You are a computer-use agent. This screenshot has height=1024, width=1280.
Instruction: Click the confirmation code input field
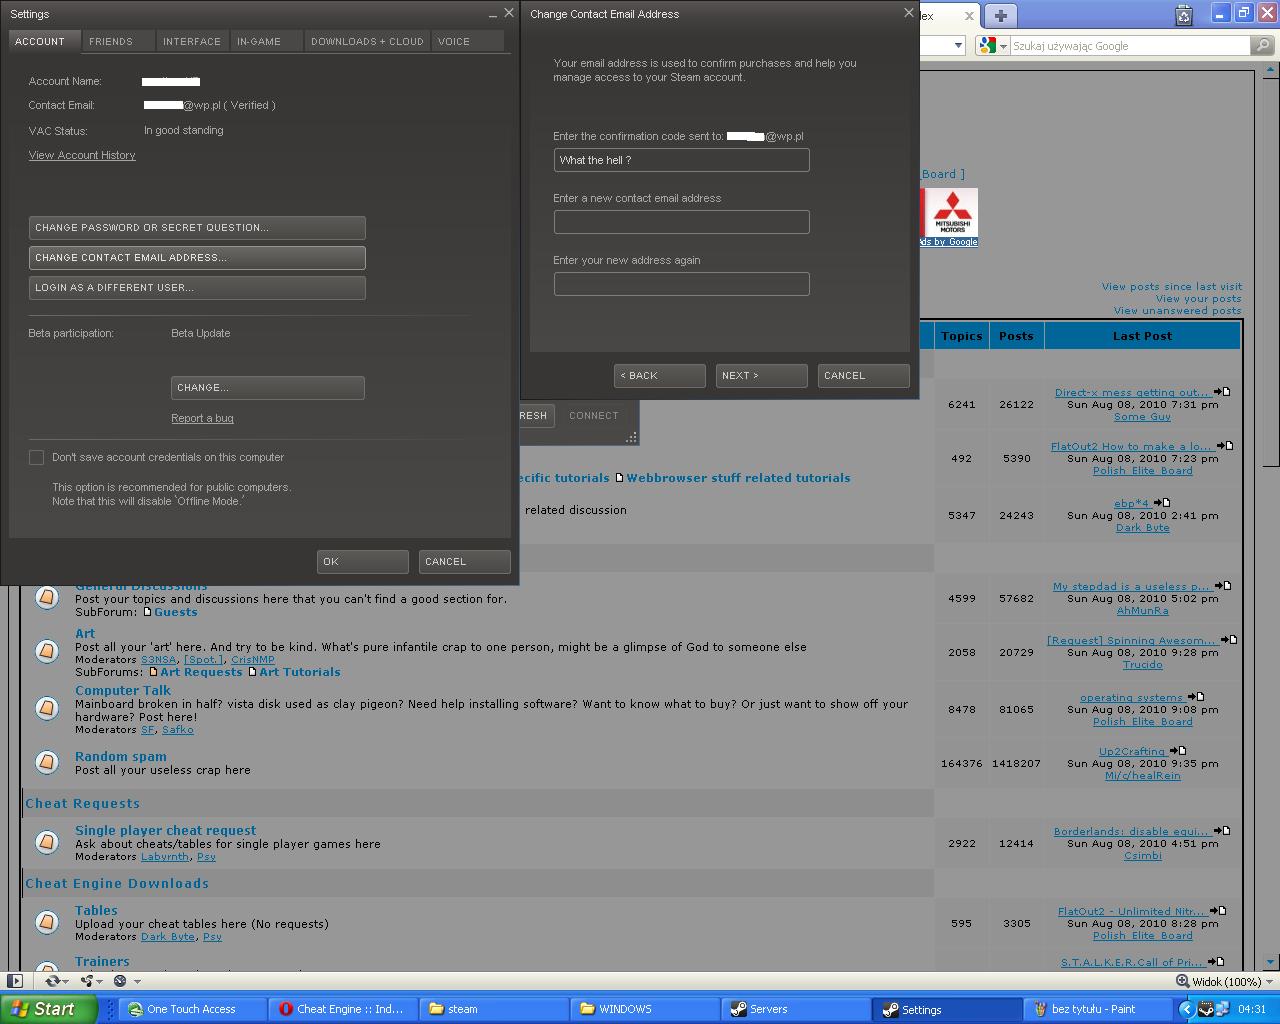point(681,160)
